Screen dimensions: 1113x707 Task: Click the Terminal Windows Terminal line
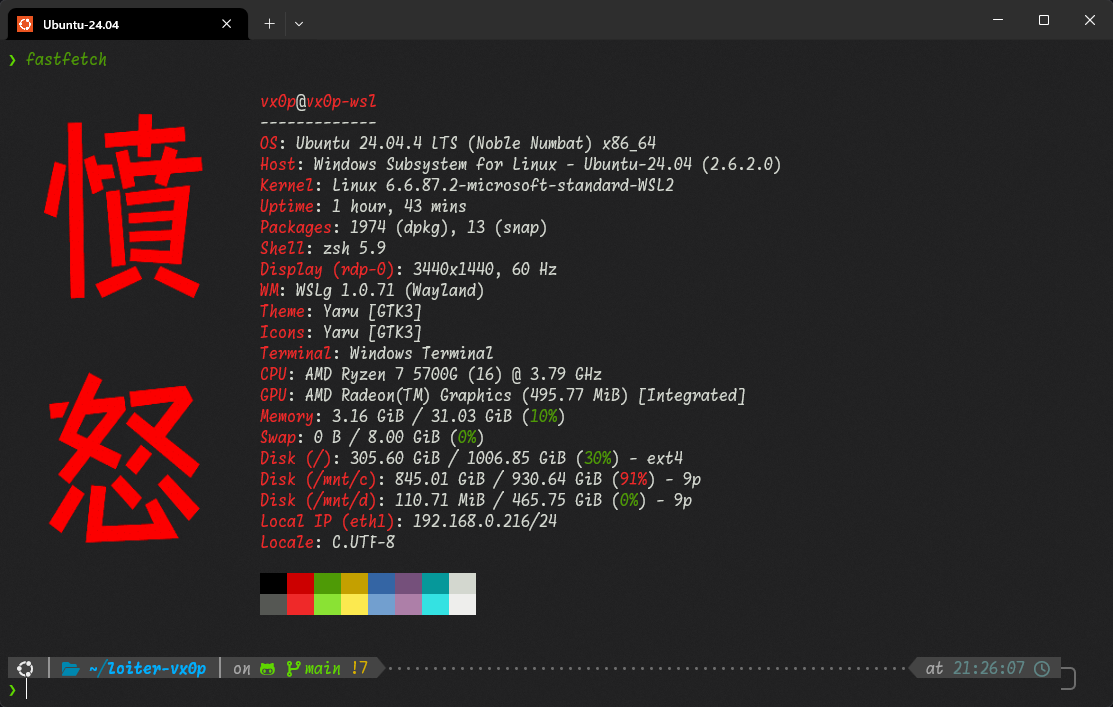coord(376,354)
